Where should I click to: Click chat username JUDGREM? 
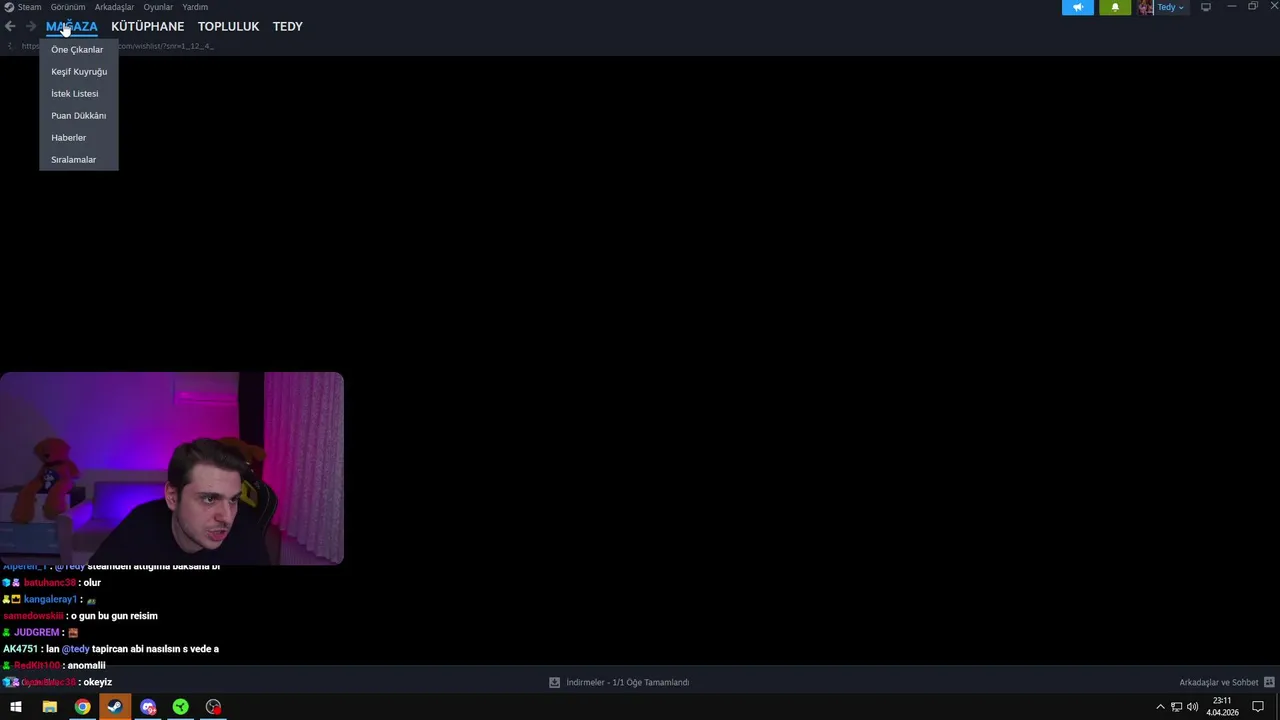(x=36, y=632)
